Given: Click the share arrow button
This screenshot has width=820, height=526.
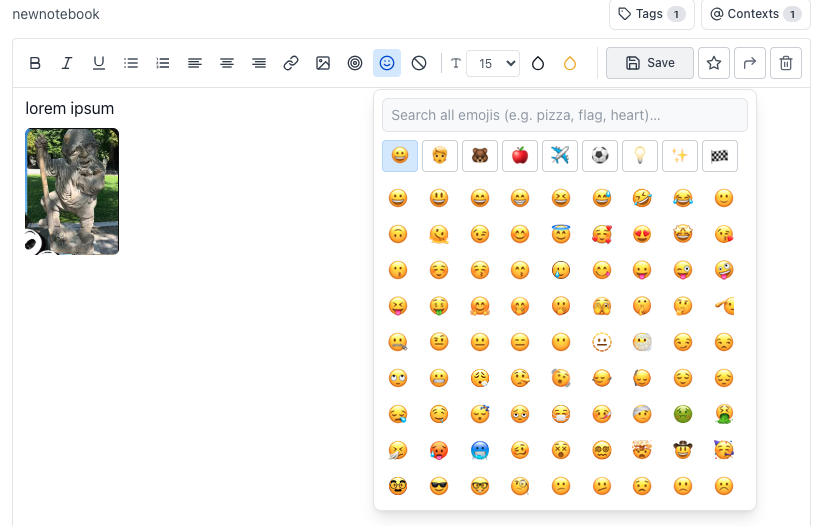Looking at the screenshot, I should pyautogui.click(x=750, y=63).
